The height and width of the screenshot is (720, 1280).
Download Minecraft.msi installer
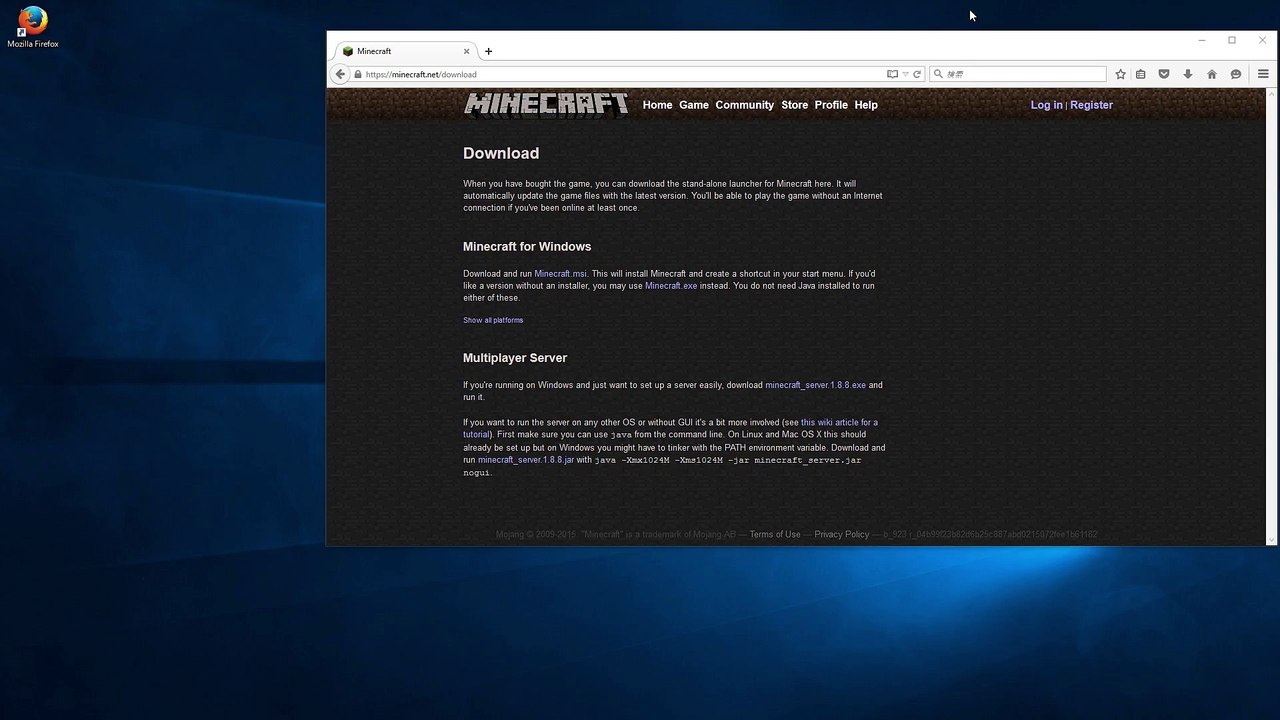[x=560, y=274]
